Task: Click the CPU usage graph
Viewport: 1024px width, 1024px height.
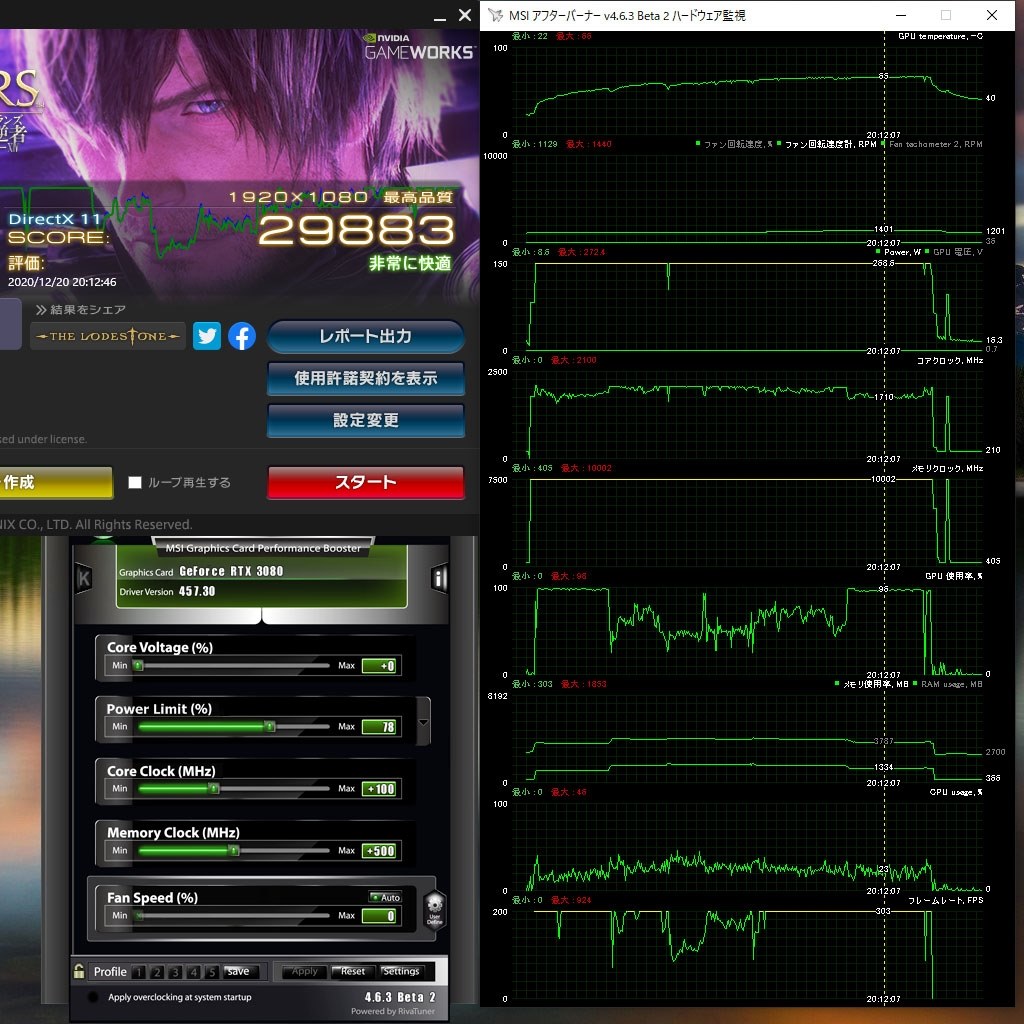Action: 746,847
